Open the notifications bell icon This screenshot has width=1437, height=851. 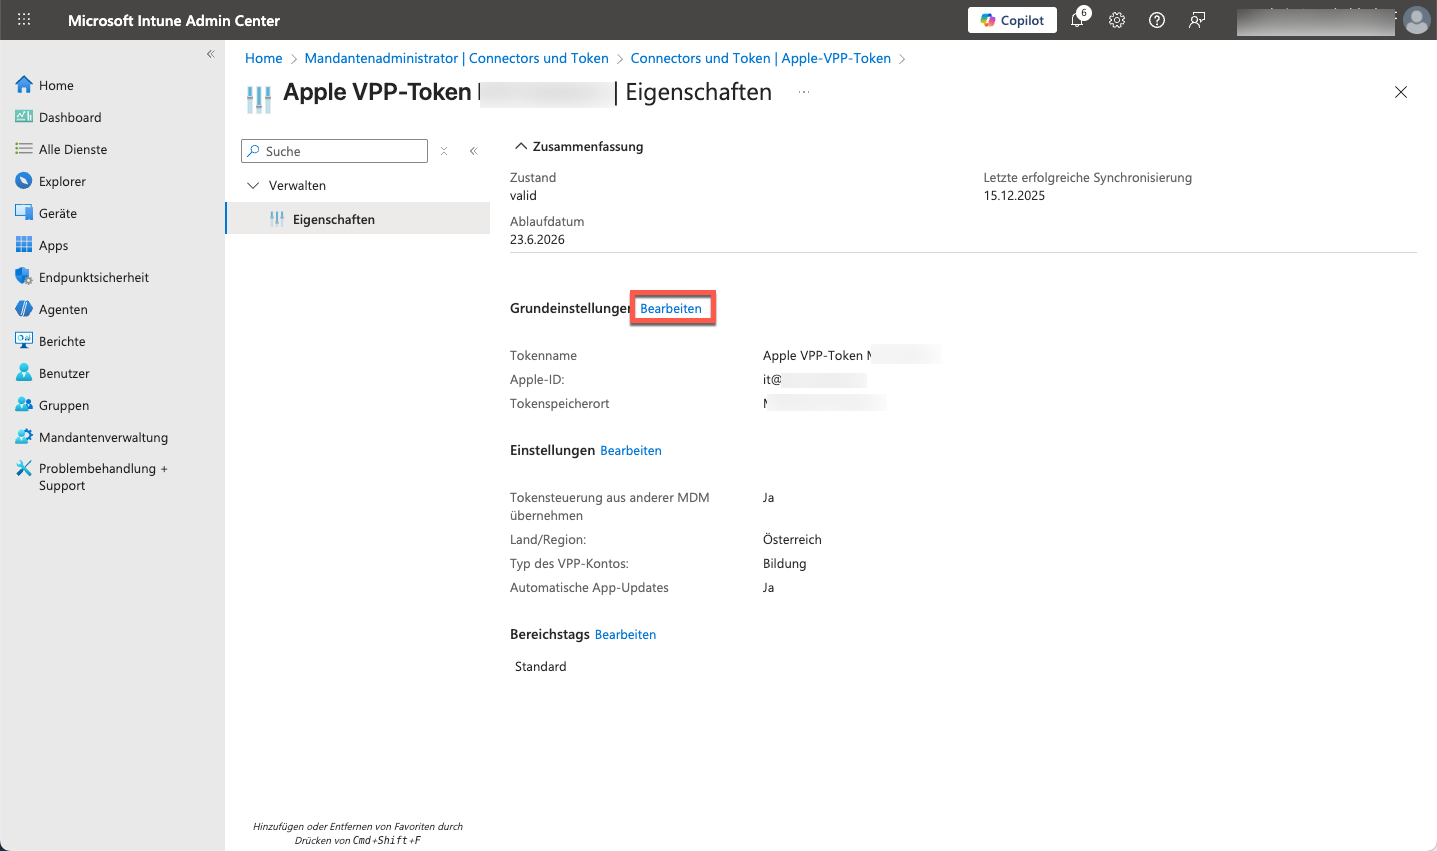tap(1077, 20)
